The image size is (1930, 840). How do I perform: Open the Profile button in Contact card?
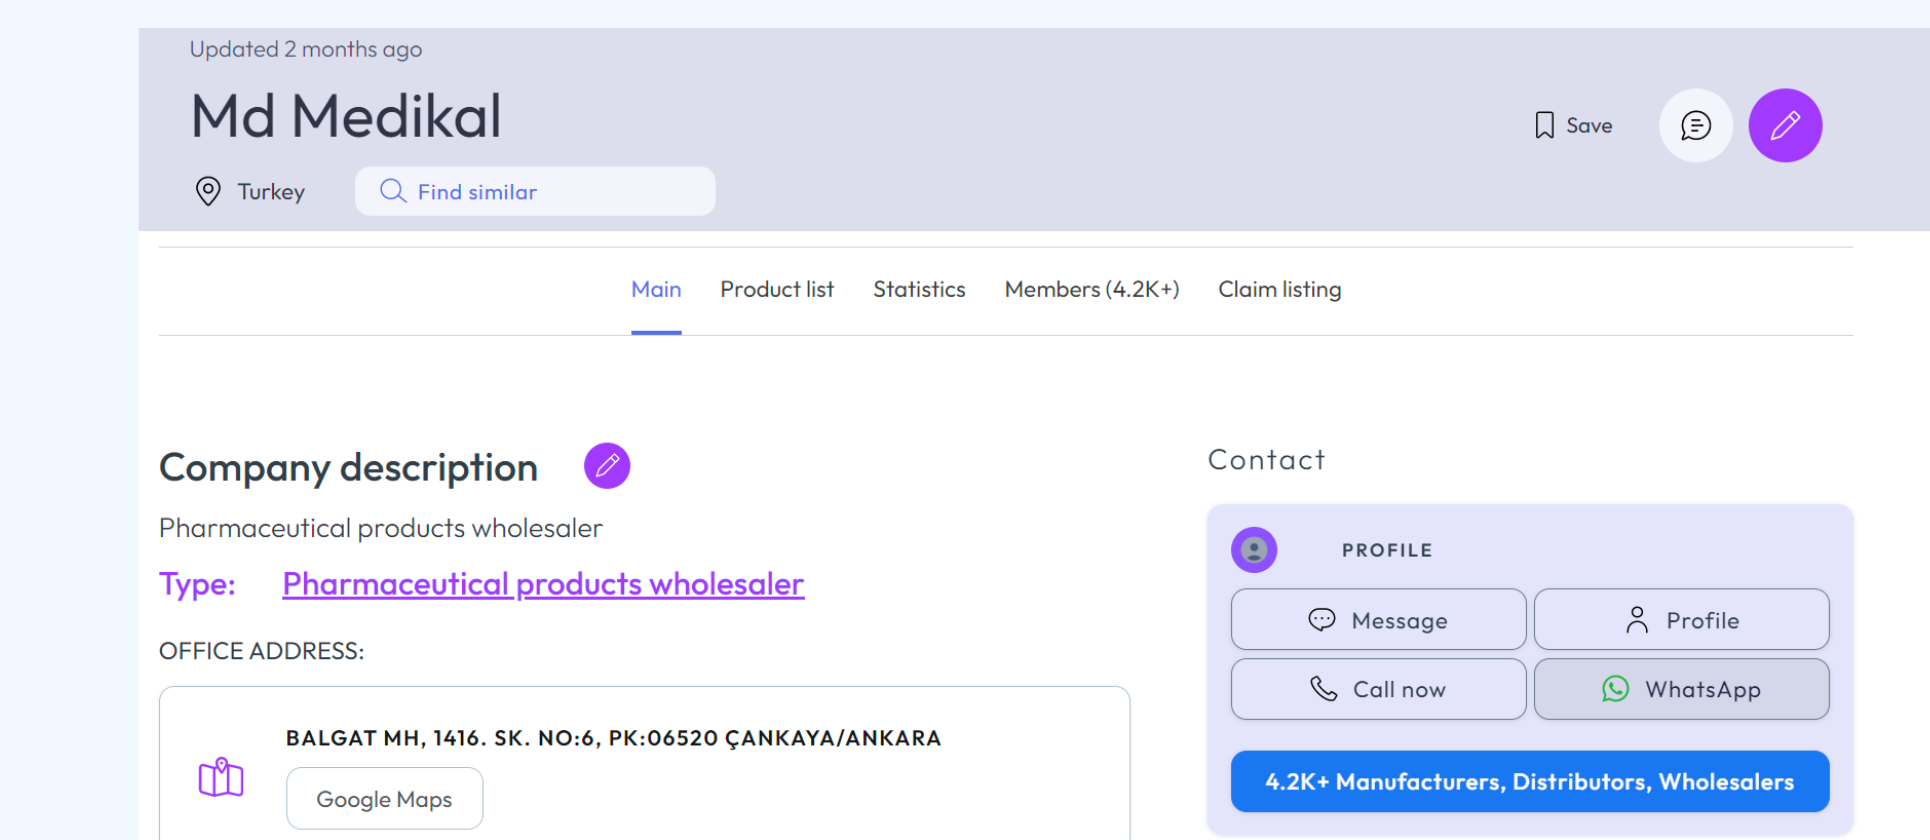pyautogui.click(x=1682, y=620)
